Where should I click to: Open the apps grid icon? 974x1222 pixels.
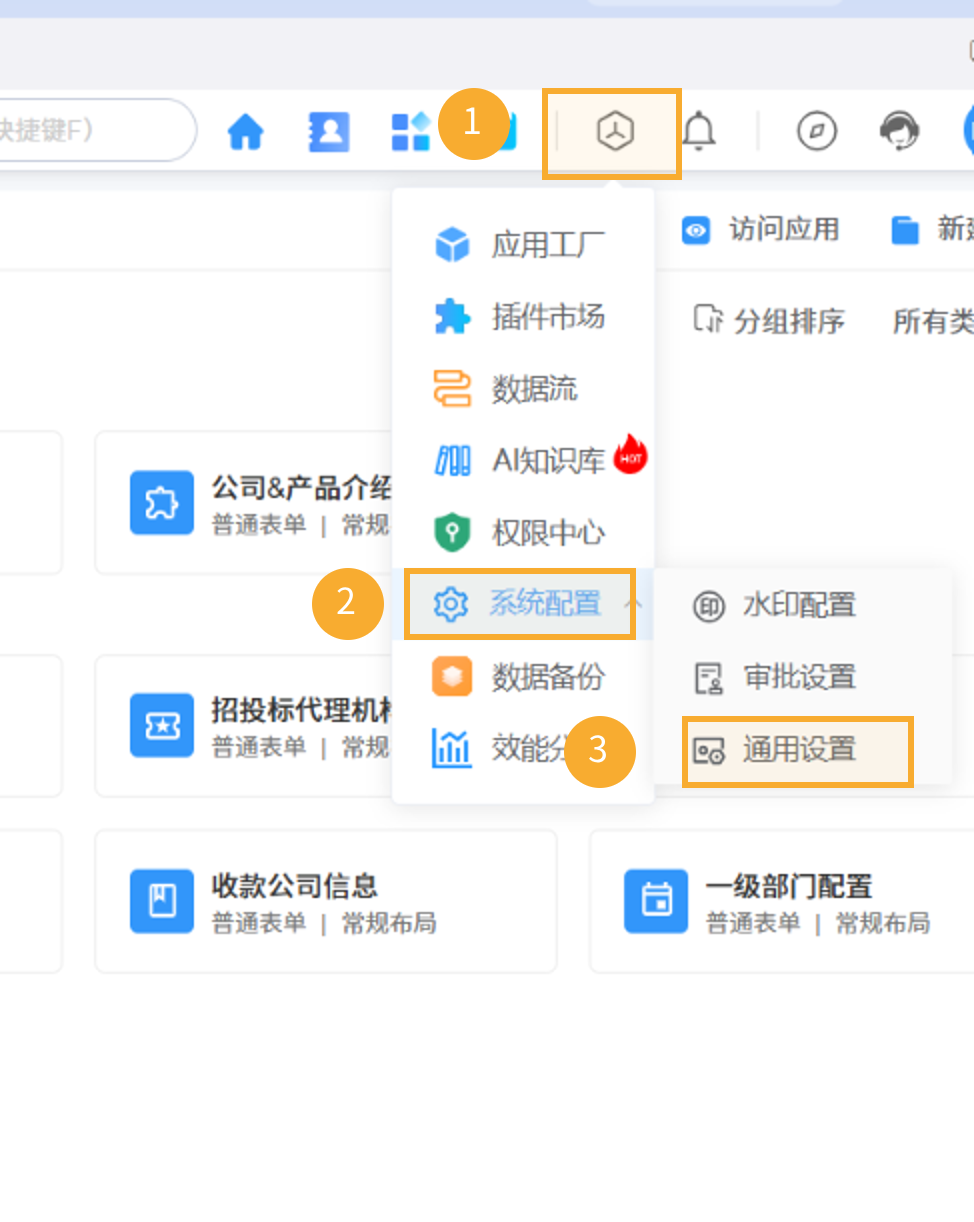[410, 131]
